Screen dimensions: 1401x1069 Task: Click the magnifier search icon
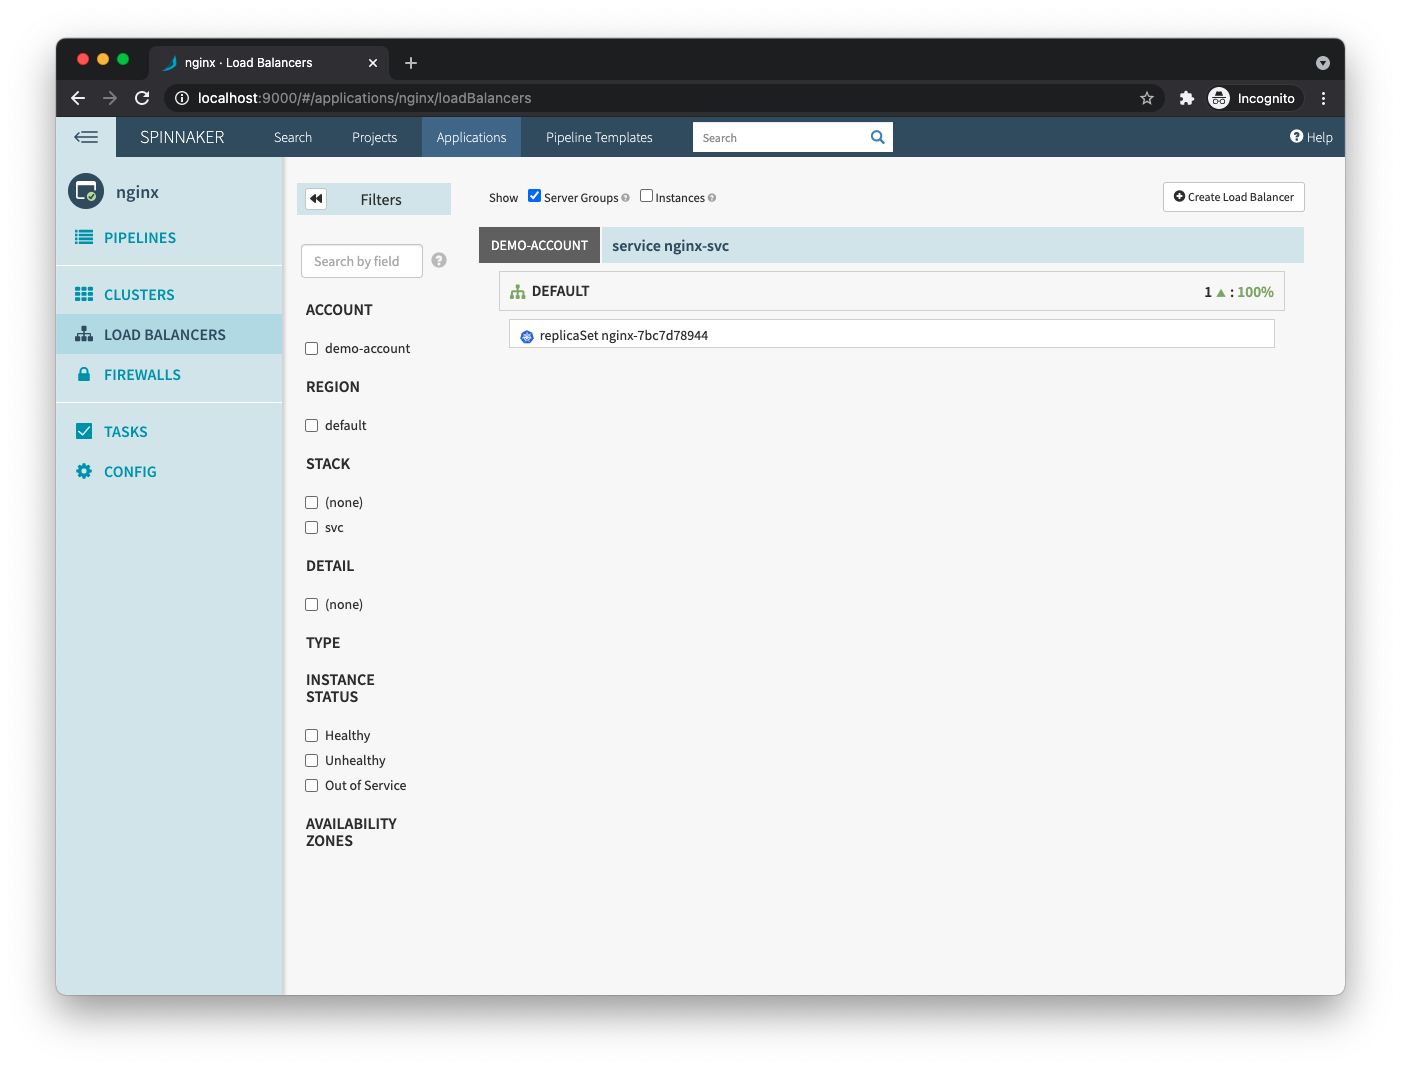(x=878, y=138)
